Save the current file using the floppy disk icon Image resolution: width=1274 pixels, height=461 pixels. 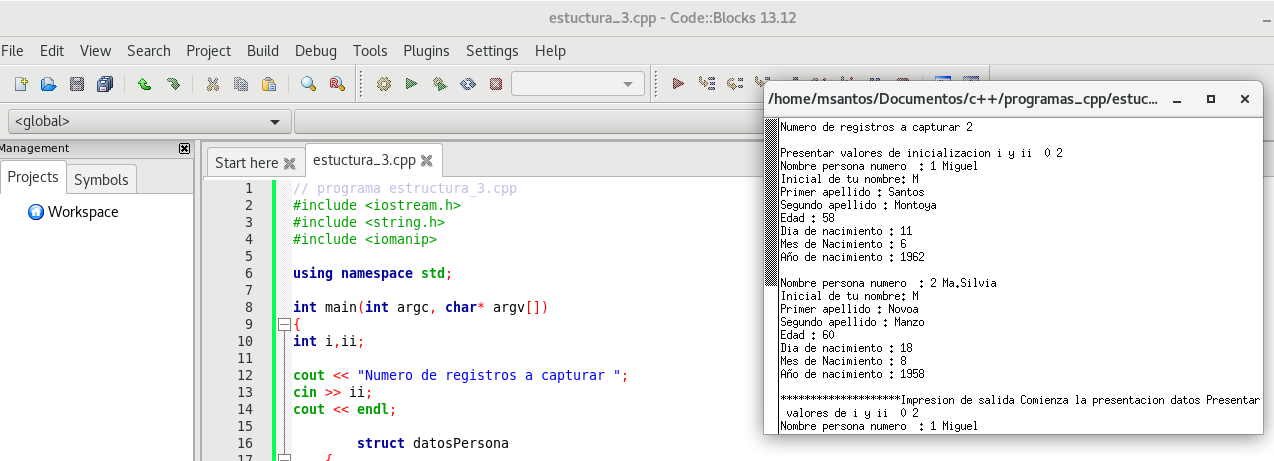tap(76, 85)
